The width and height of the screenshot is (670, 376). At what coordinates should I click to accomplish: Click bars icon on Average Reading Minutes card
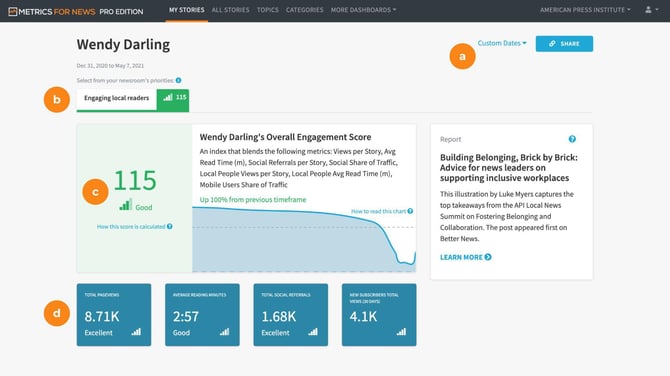pyautogui.click(x=224, y=332)
